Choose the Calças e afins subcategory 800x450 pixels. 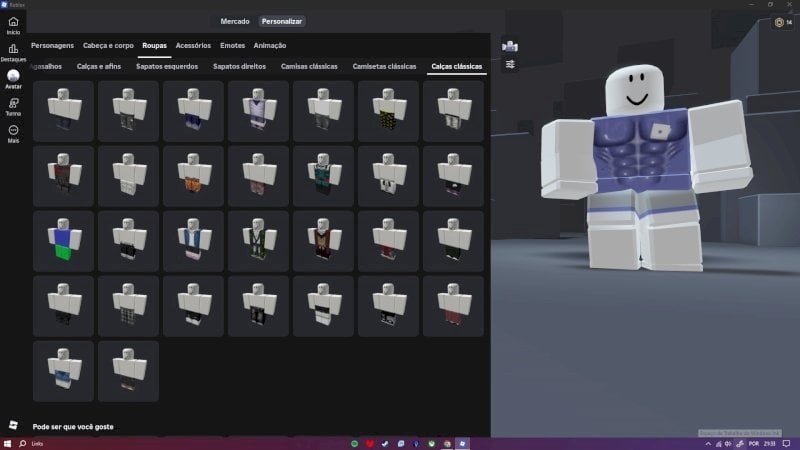coord(98,67)
